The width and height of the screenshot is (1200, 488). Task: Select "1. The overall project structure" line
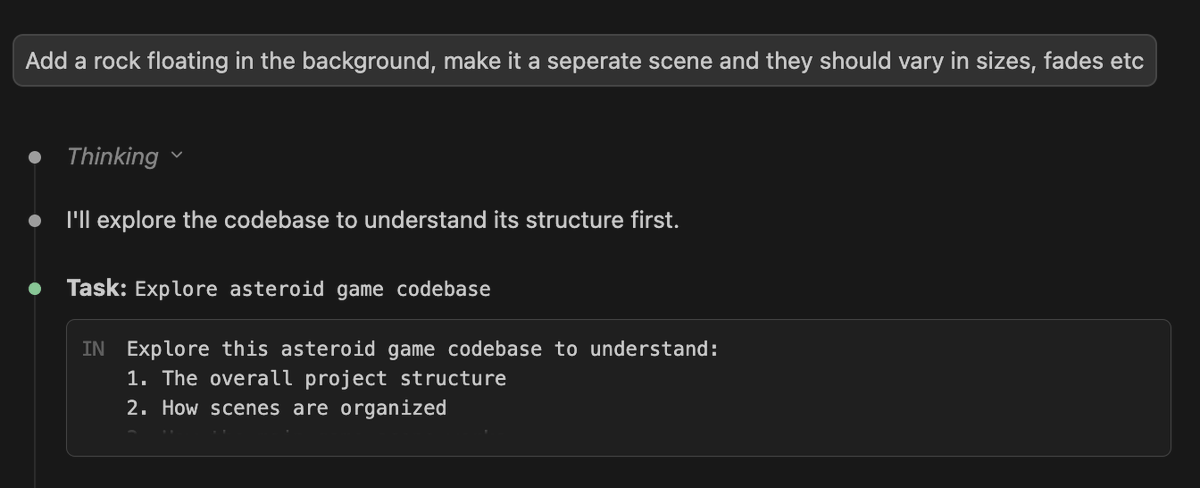click(316, 378)
